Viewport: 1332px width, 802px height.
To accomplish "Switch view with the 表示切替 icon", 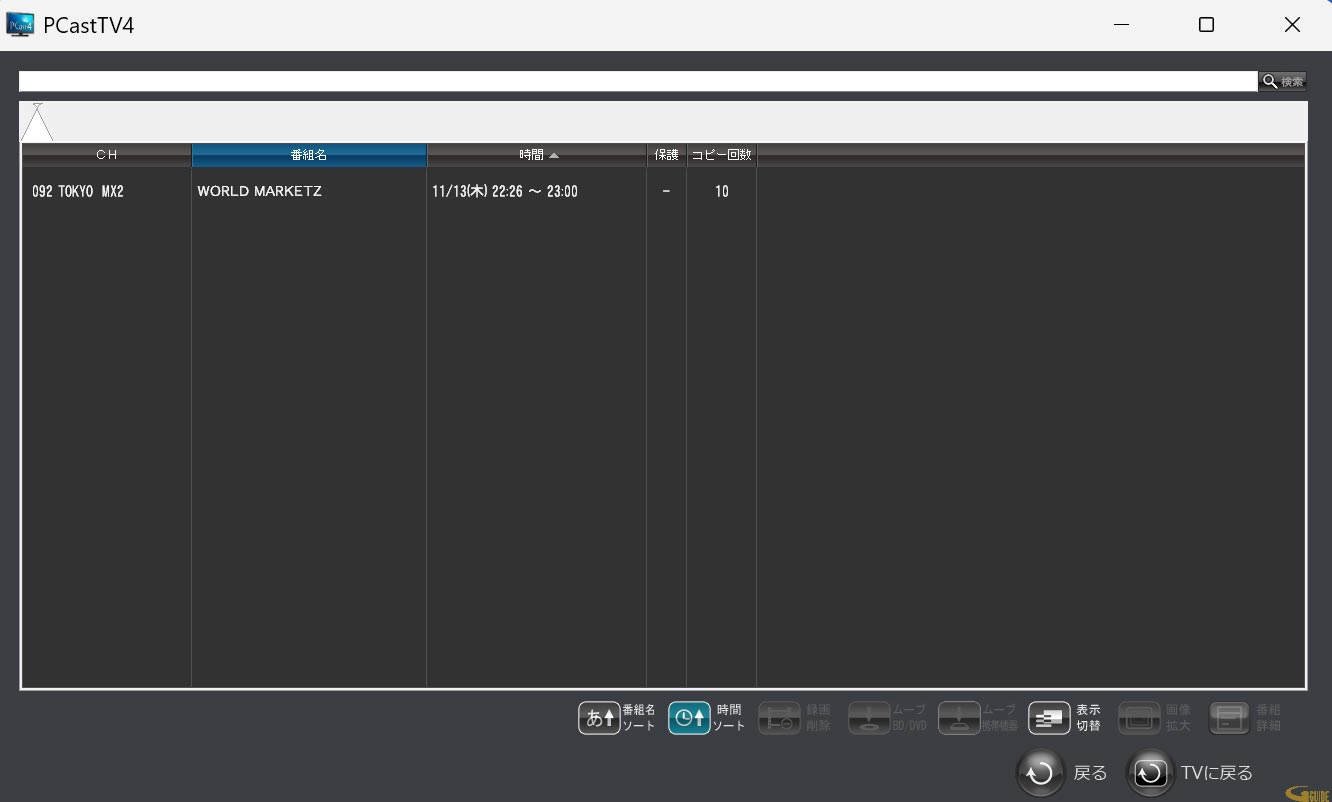I will [1049, 718].
